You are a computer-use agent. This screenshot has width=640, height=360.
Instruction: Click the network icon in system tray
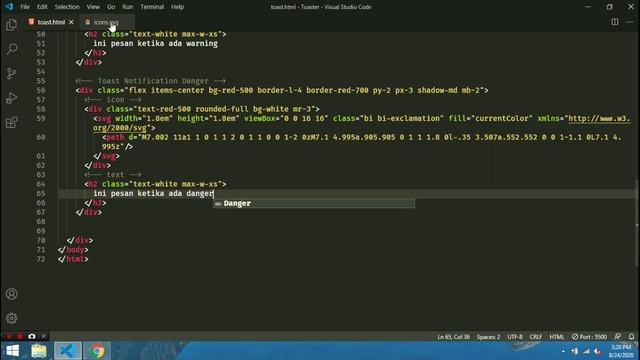pos(586,351)
